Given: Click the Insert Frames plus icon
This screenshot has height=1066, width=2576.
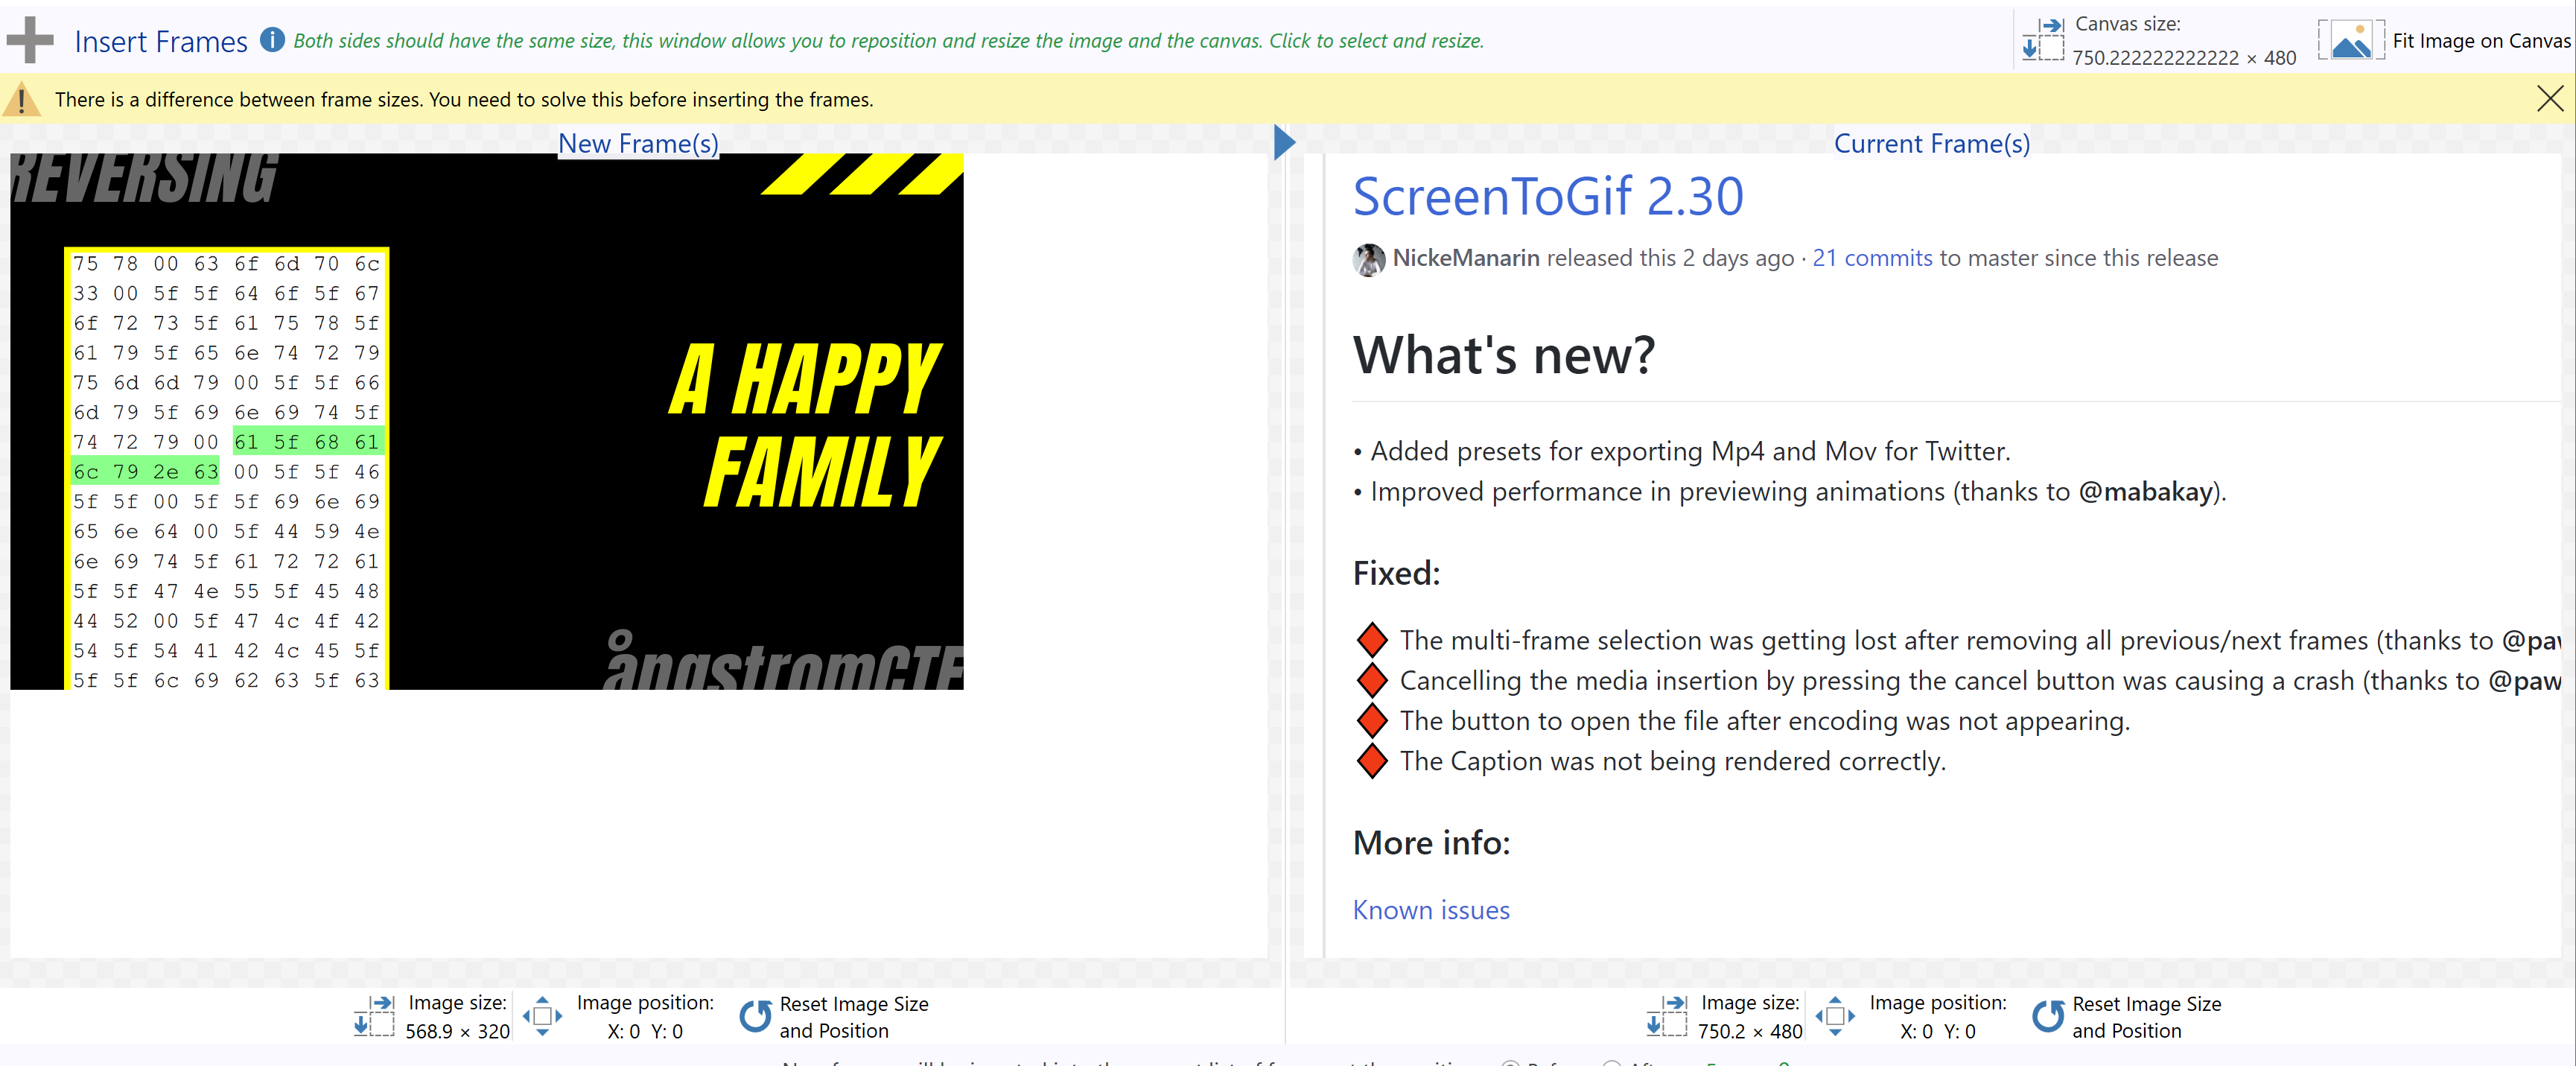Looking at the screenshot, I should 30,40.
